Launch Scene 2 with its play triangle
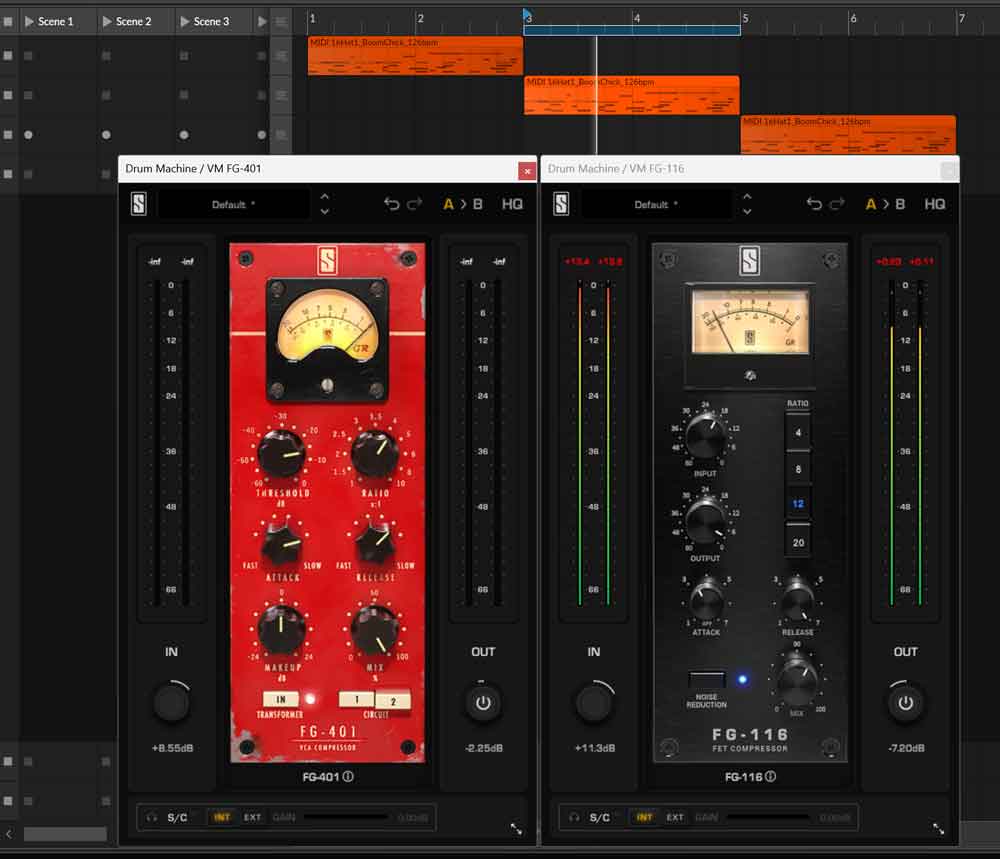The width and height of the screenshot is (1000, 859). point(107,21)
